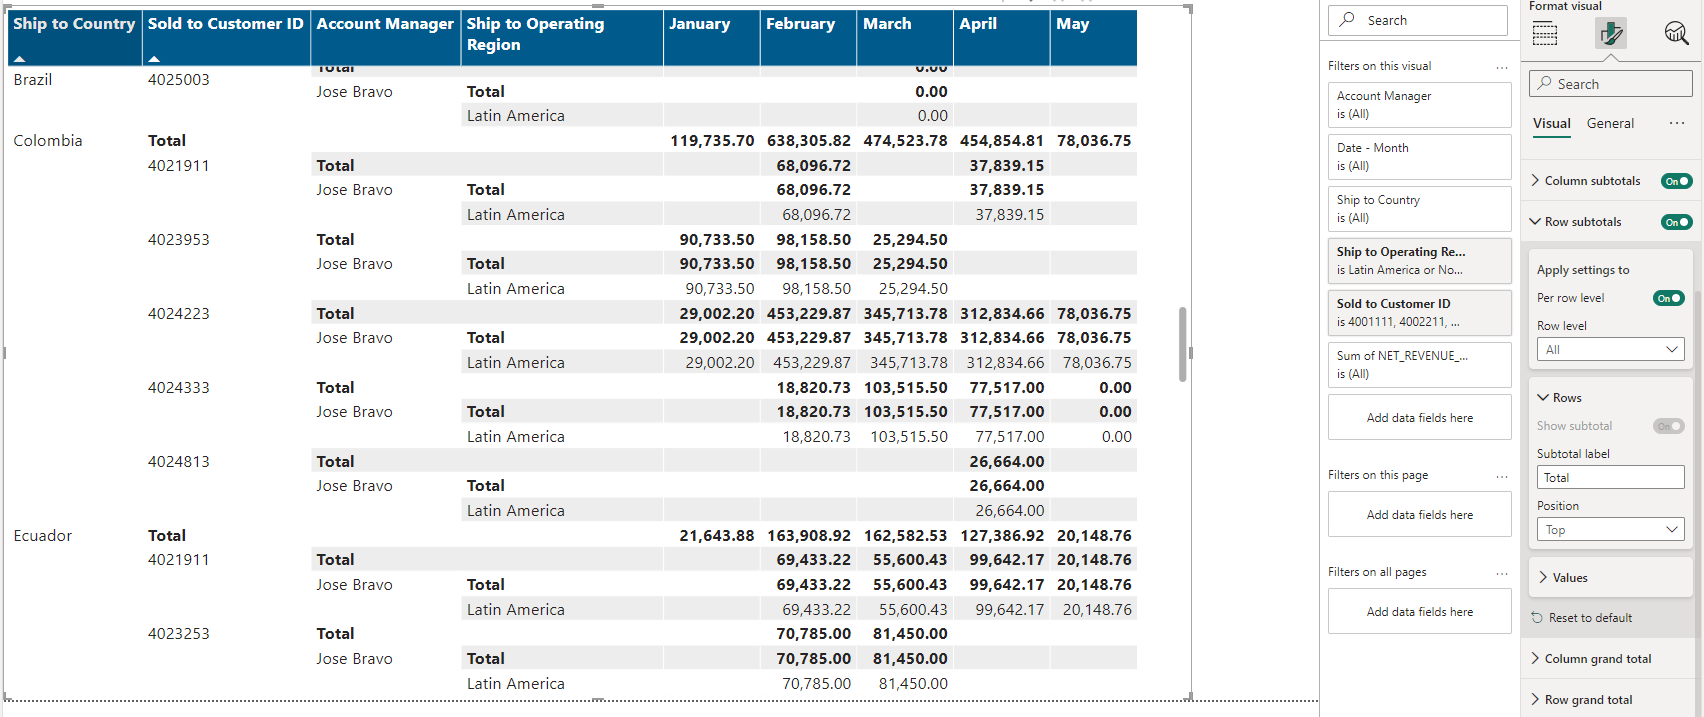Select customer ID 4025003 cell
The image size is (1704, 717).
tap(179, 80)
